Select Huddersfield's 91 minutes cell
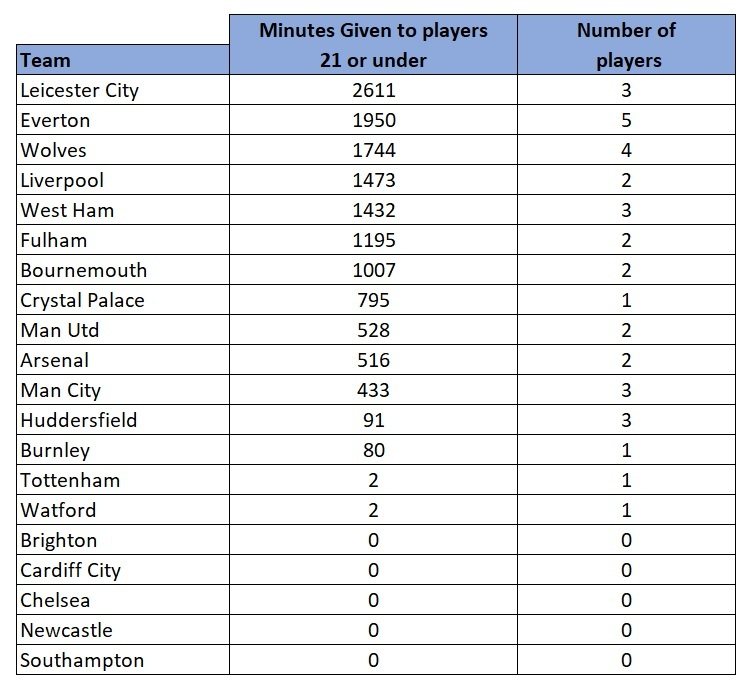The image size is (749, 684). click(373, 420)
